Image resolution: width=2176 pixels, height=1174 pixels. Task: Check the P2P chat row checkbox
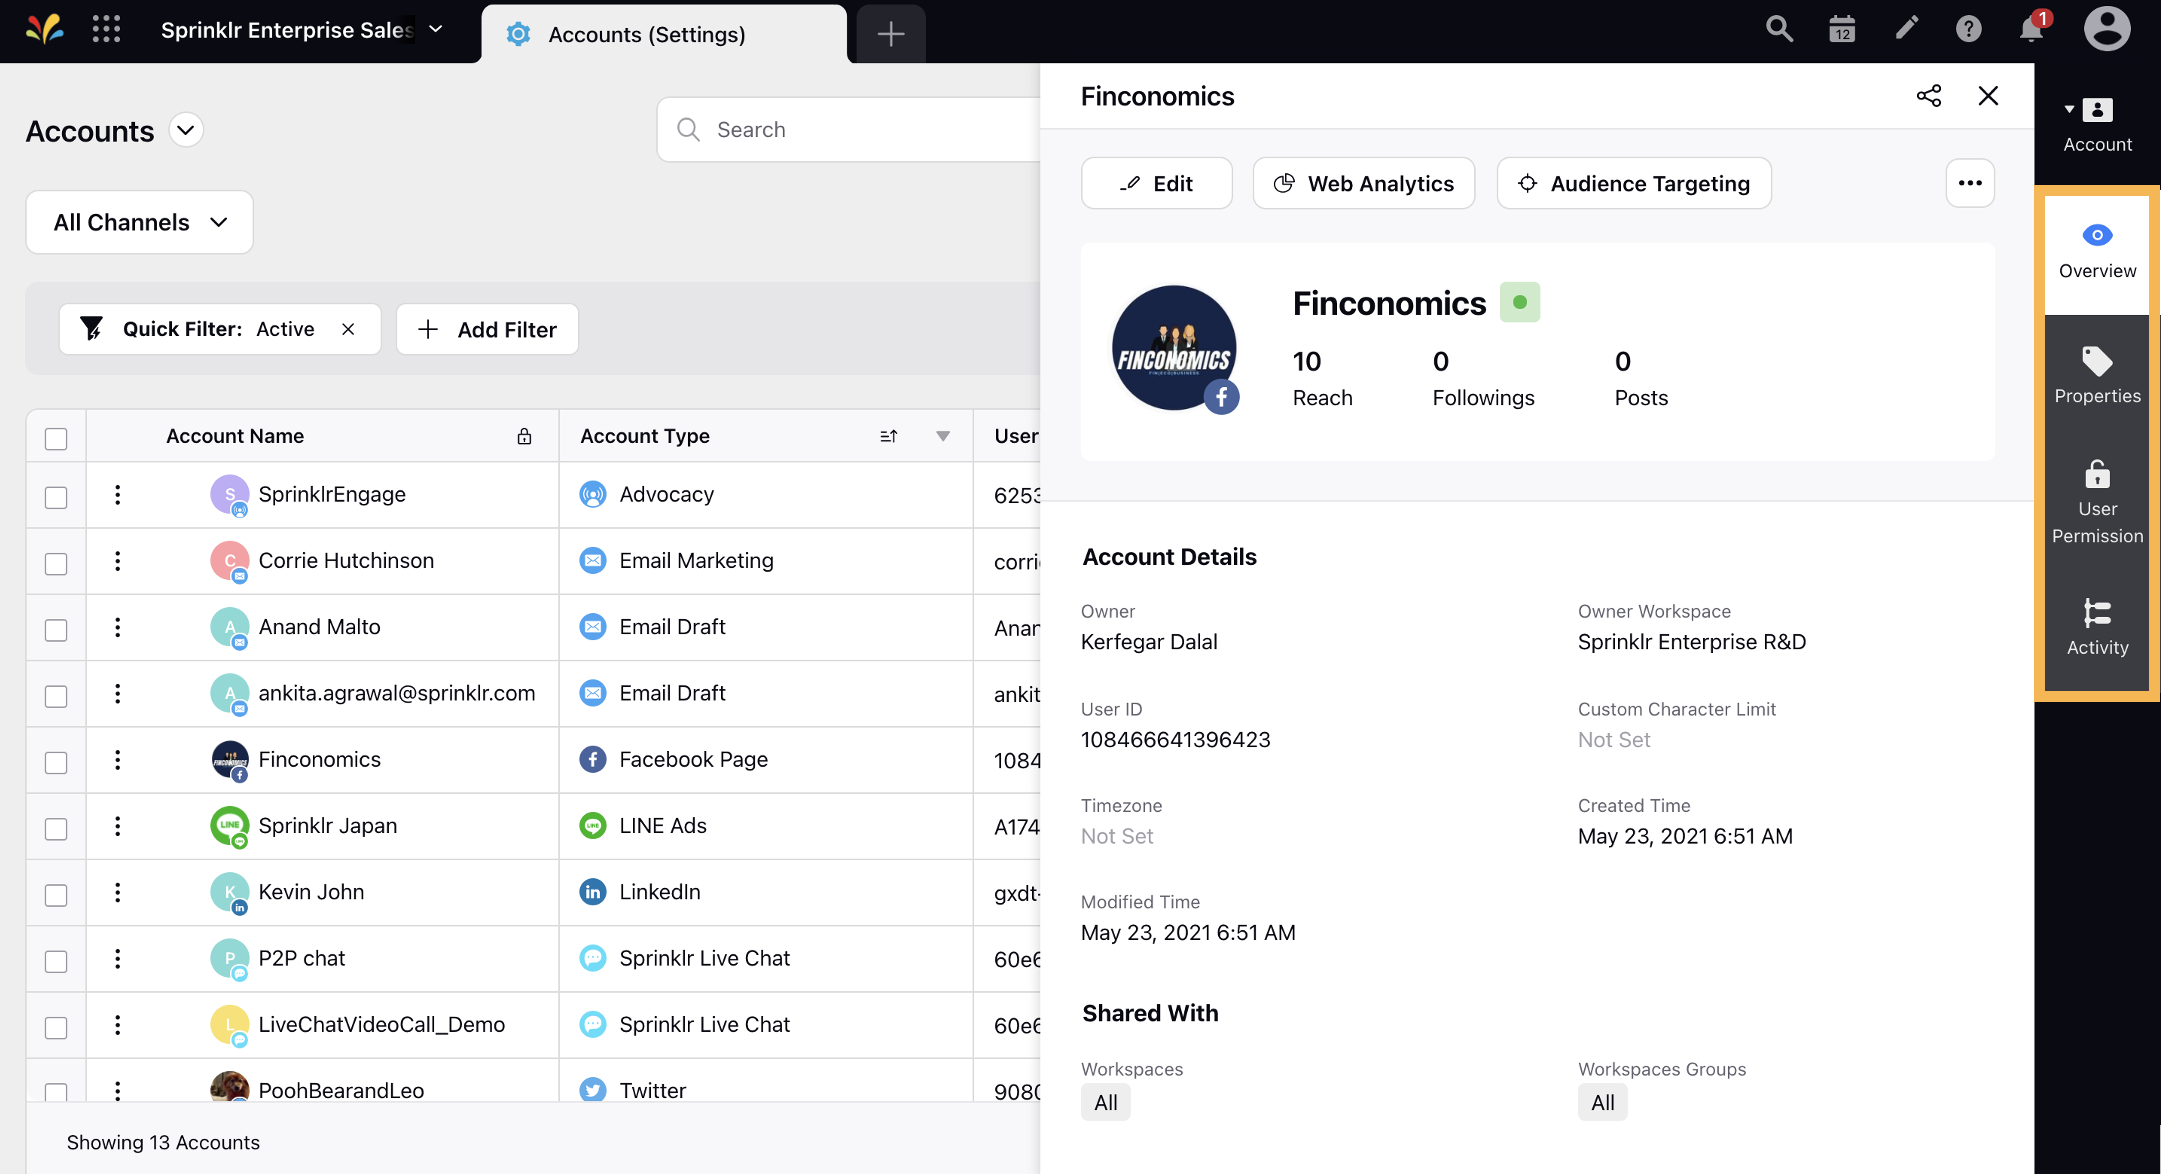(56, 961)
